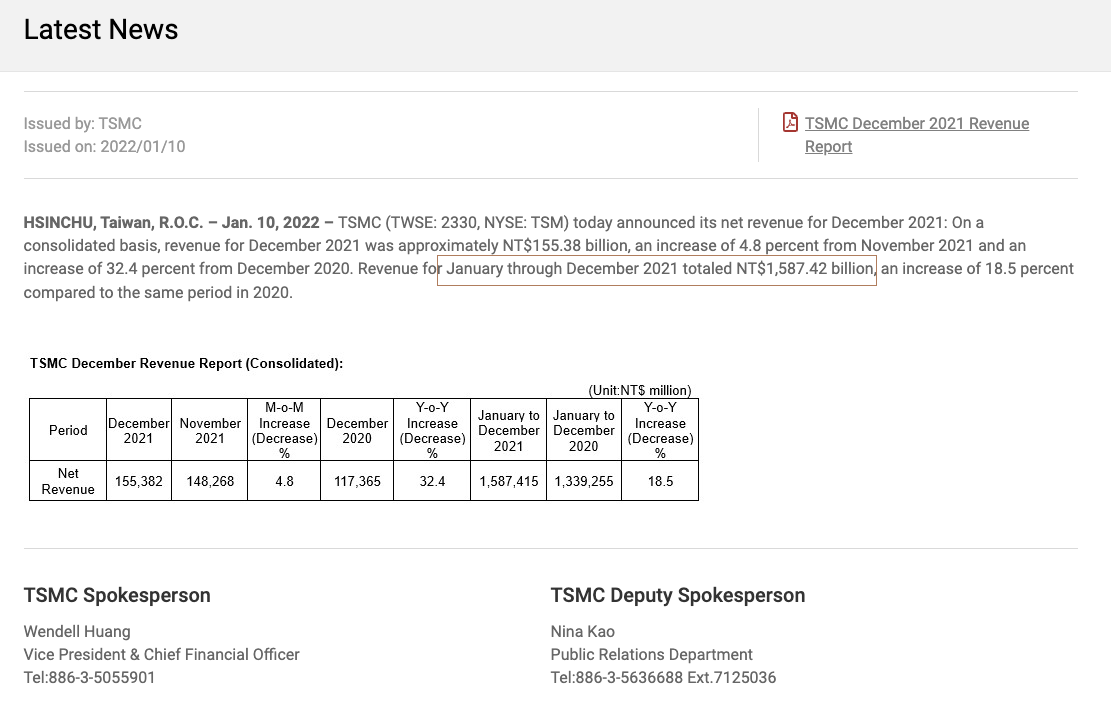Viewport: 1111px width, 726px height.
Task: Click the December 2020 value 117,365
Action: 357,481
